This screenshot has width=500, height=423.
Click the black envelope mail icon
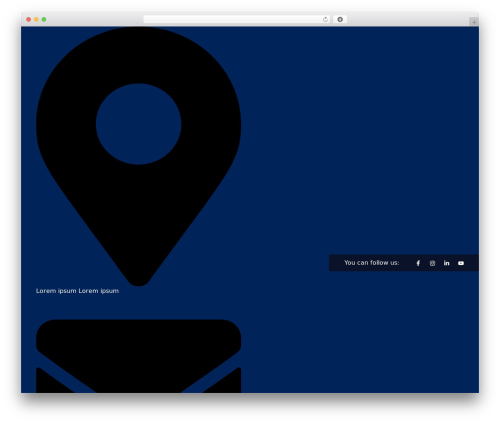coord(138,356)
